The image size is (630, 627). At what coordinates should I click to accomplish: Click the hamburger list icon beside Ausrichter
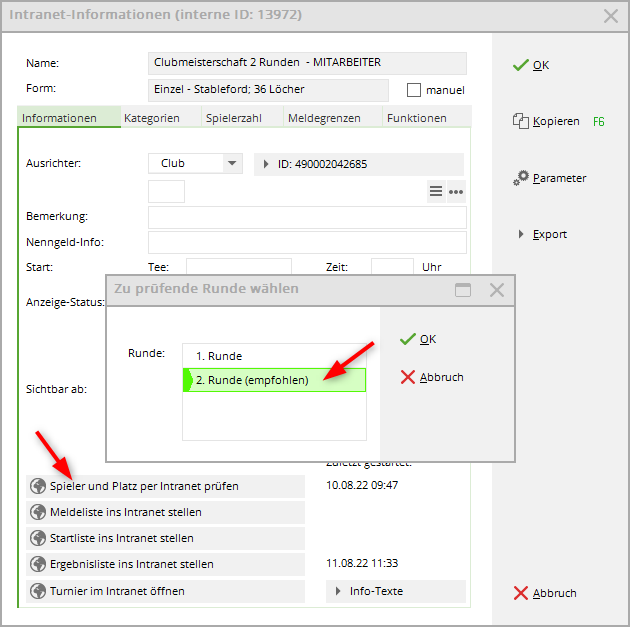click(x=436, y=191)
